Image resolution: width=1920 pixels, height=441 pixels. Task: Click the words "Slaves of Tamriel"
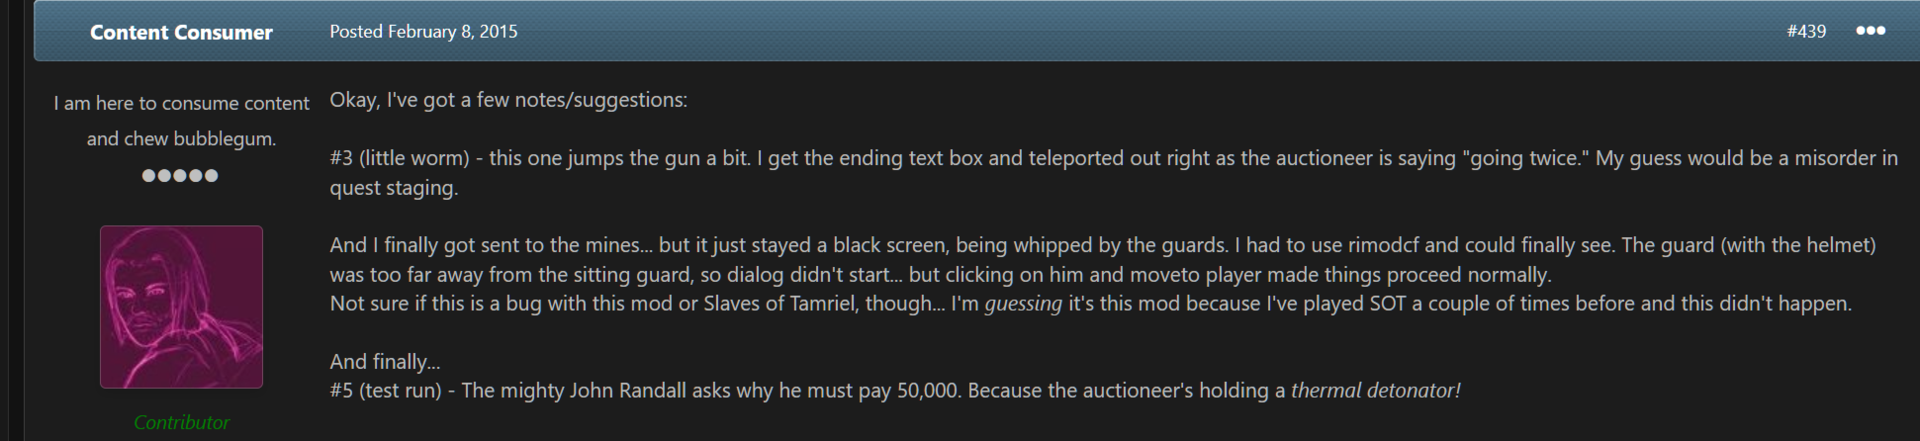[781, 303]
